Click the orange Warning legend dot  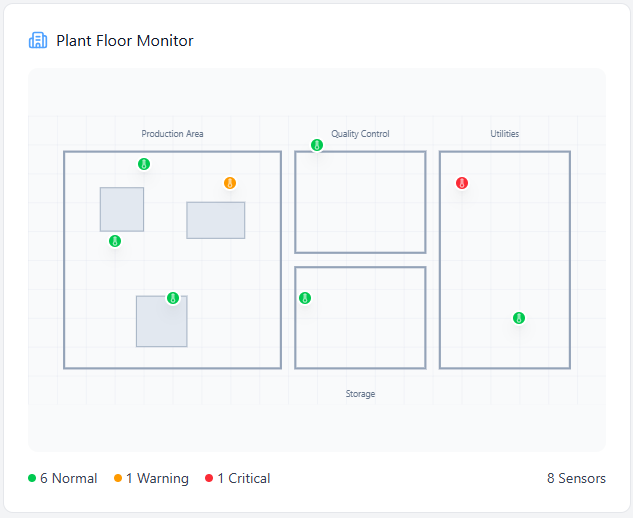click(x=118, y=479)
